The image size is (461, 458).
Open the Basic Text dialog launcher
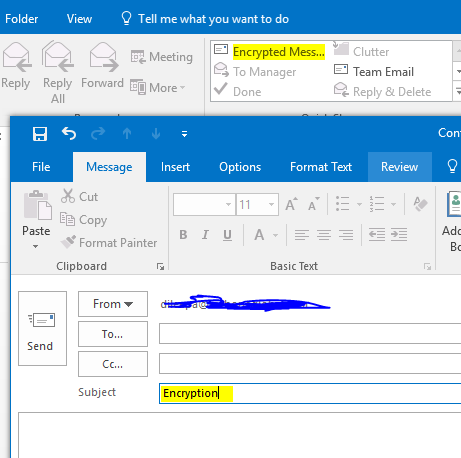click(427, 266)
